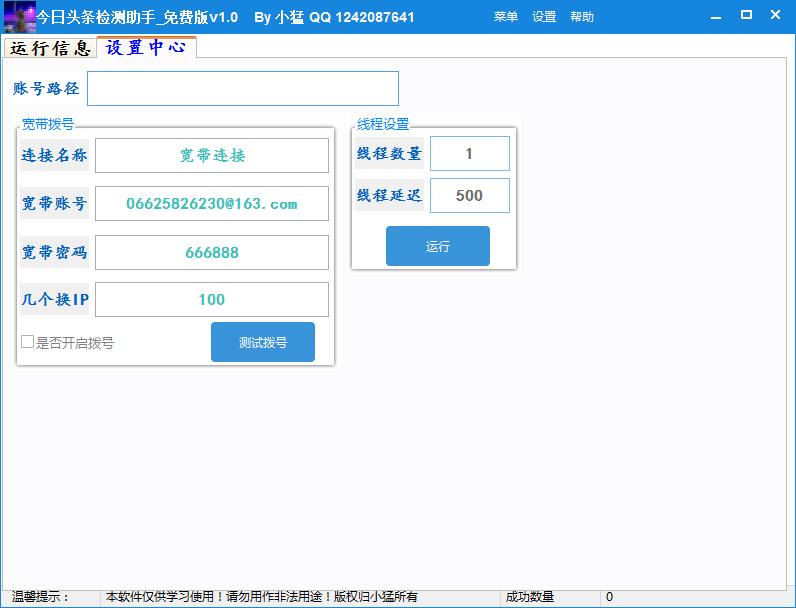Screen dimensions: 796x608
Task: Click the 几个换IP label
Action: pos(54,299)
